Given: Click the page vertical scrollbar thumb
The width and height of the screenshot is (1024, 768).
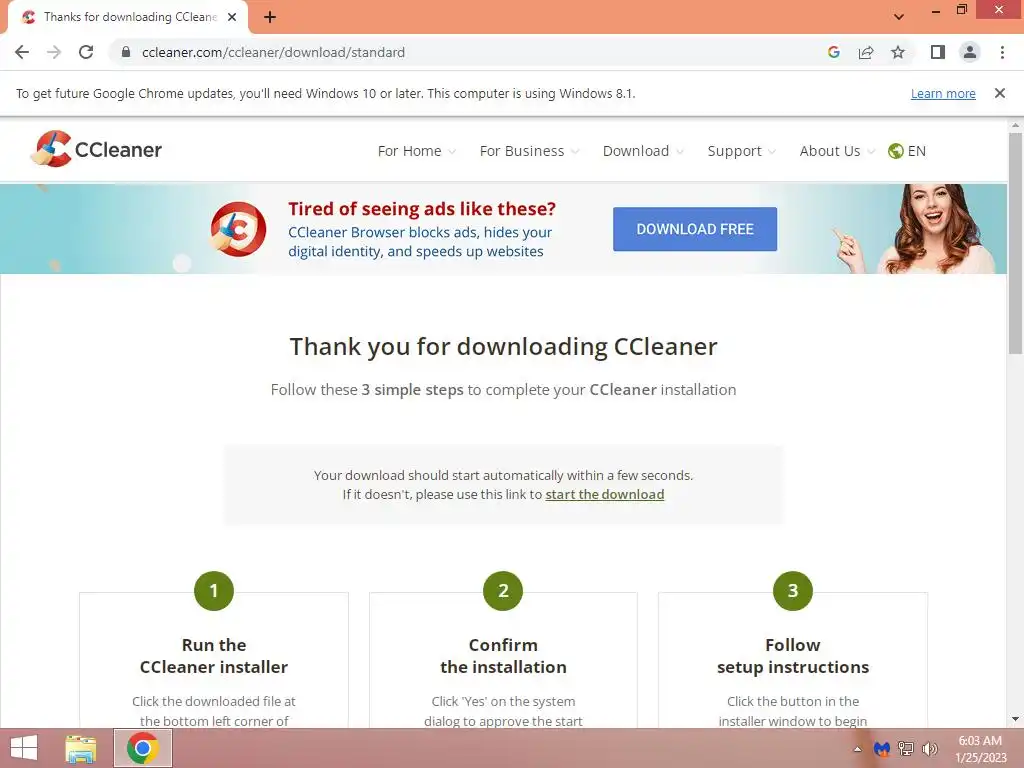Looking at the screenshot, I should coord(1016,243).
